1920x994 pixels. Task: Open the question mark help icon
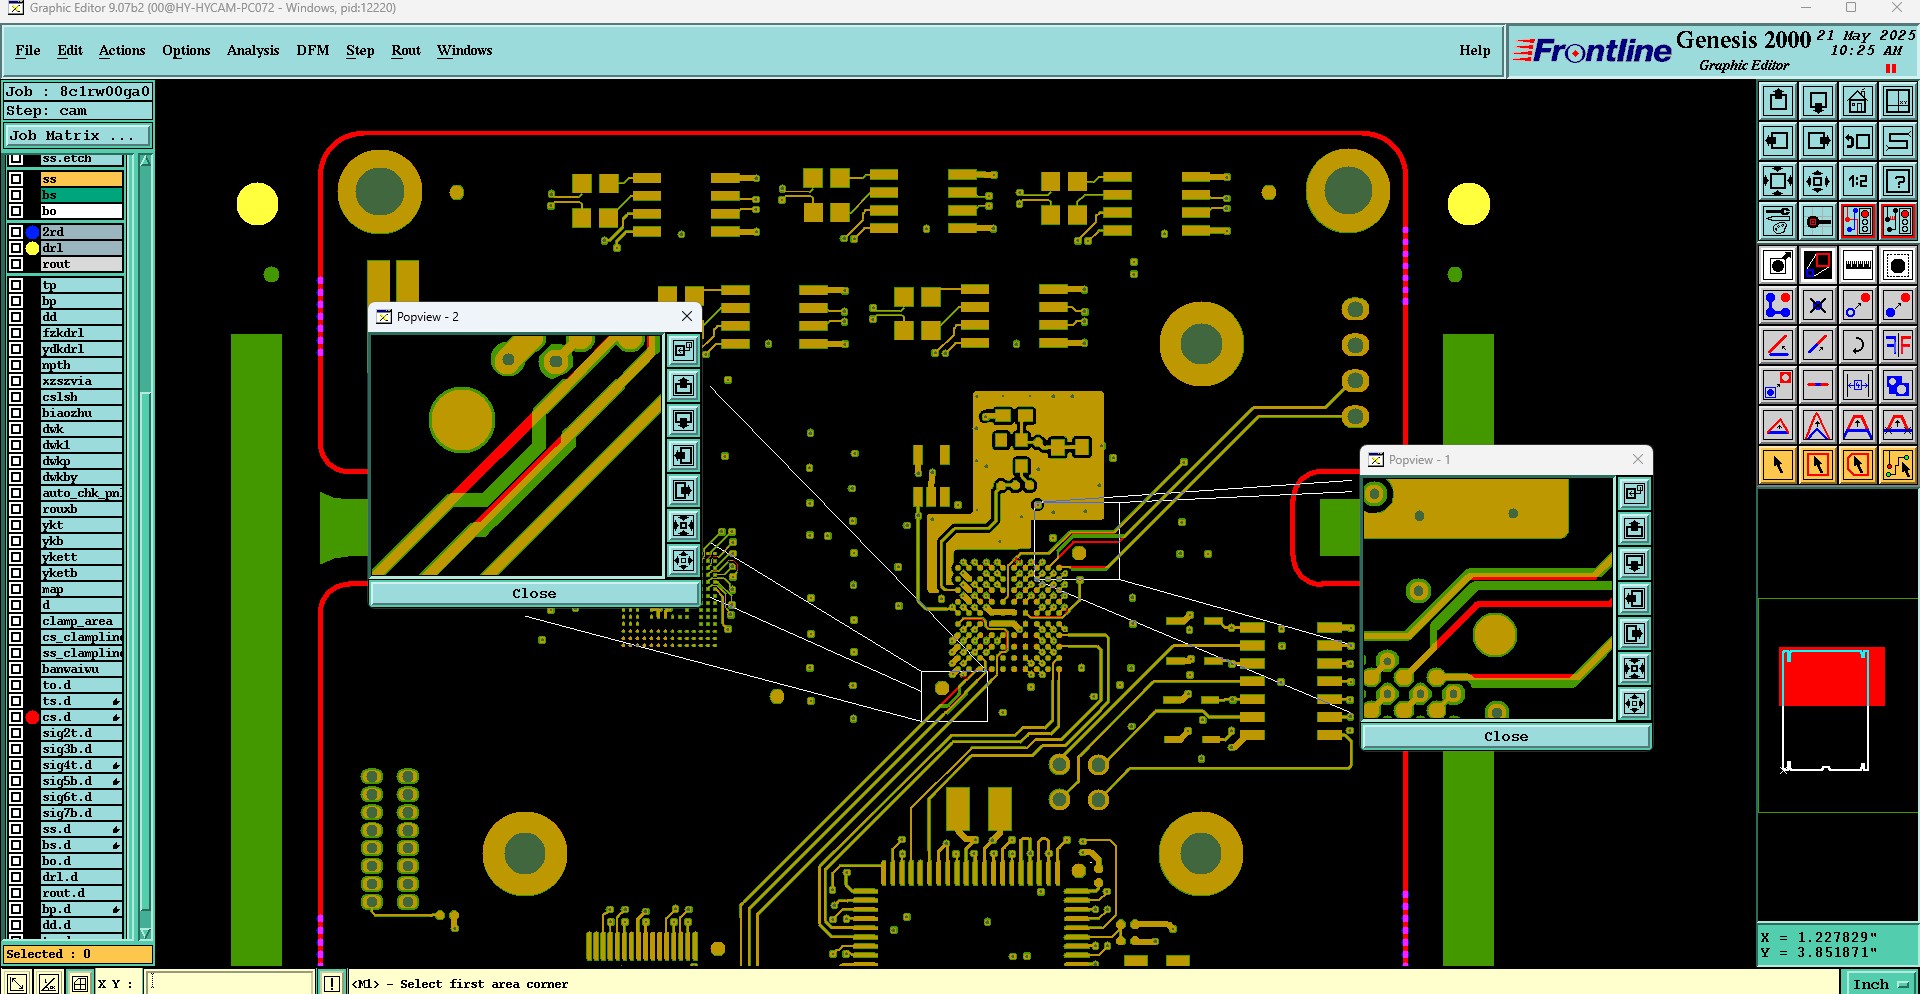coord(1898,181)
